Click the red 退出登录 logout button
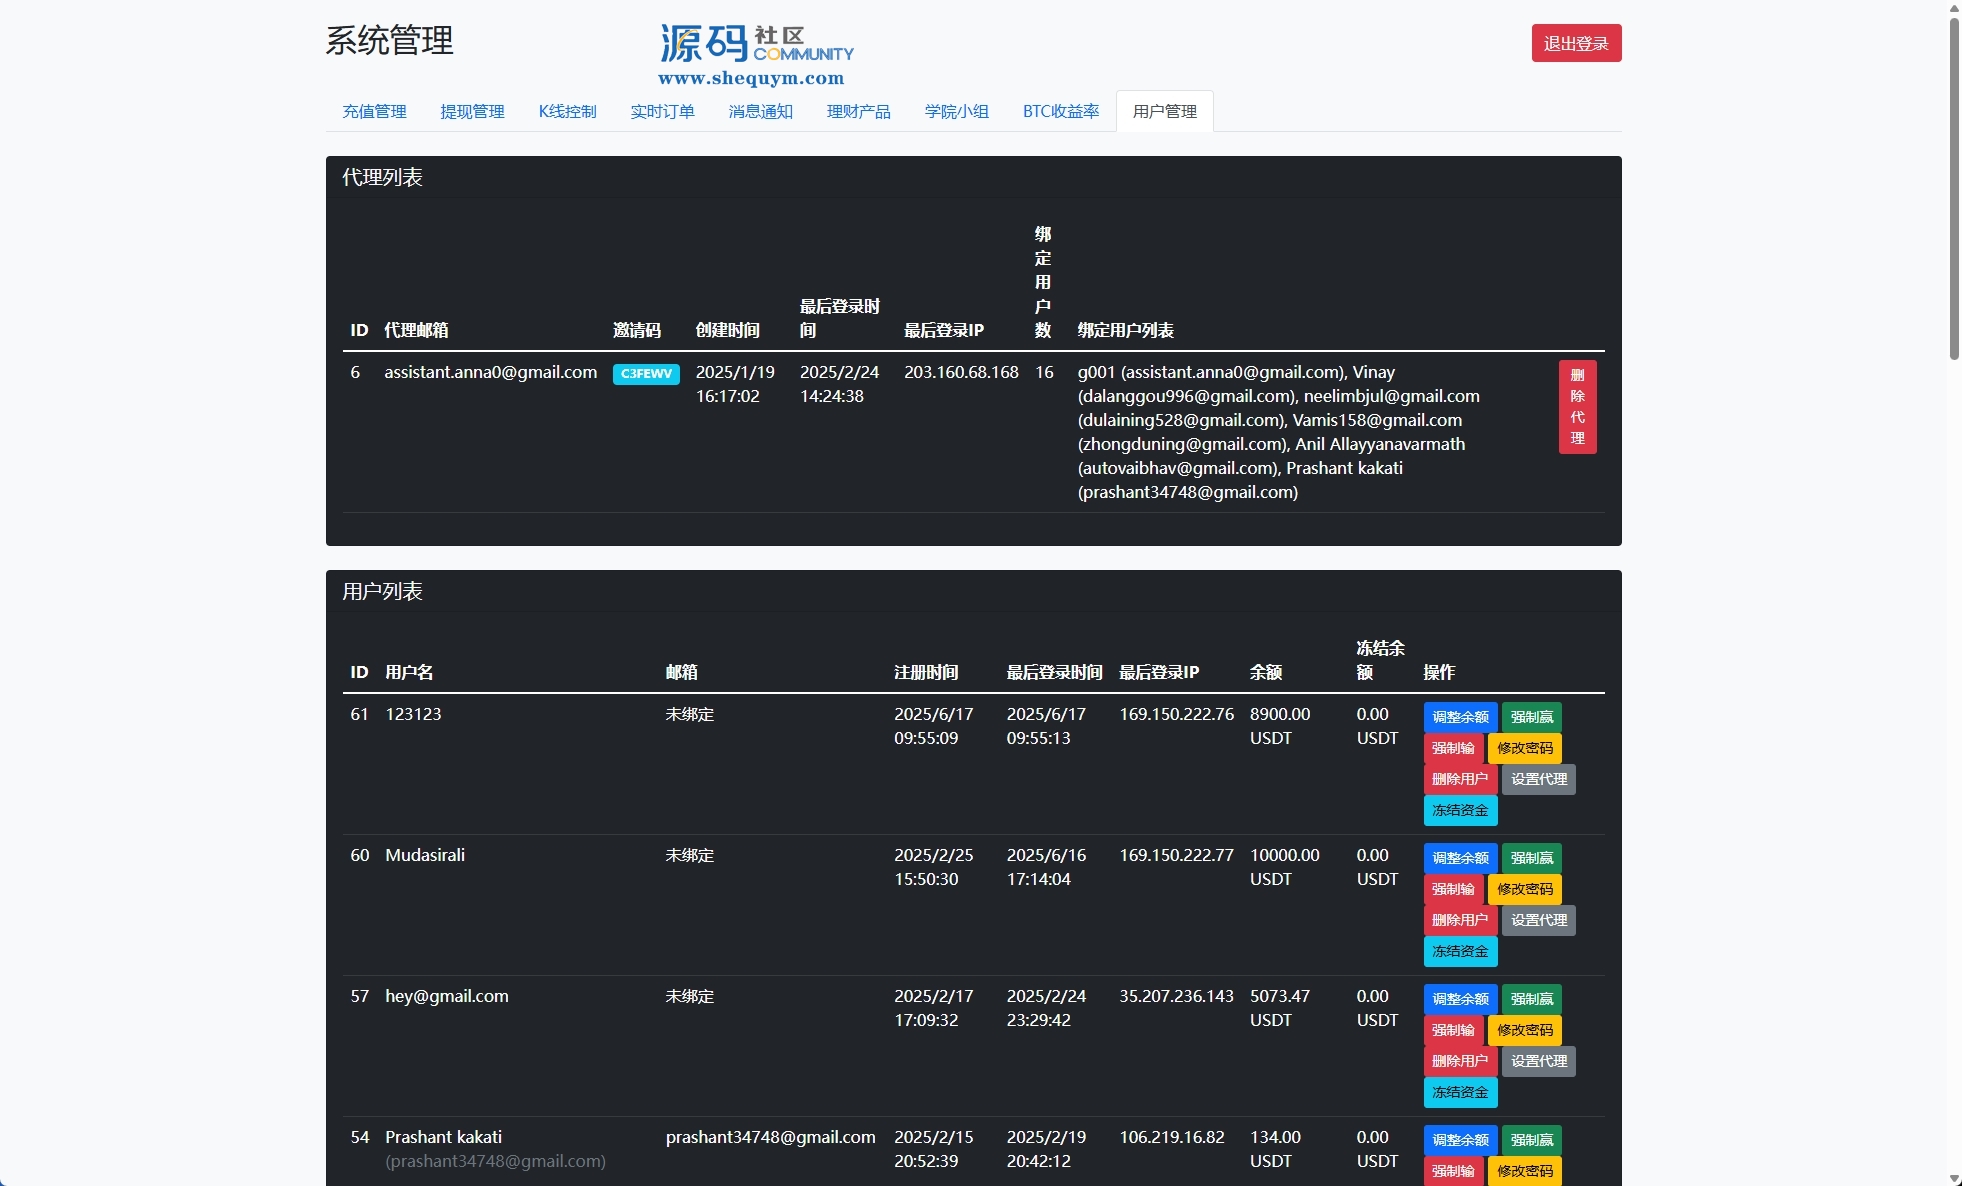This screenshot has width=1962, height=1186. pos(1575,43)
